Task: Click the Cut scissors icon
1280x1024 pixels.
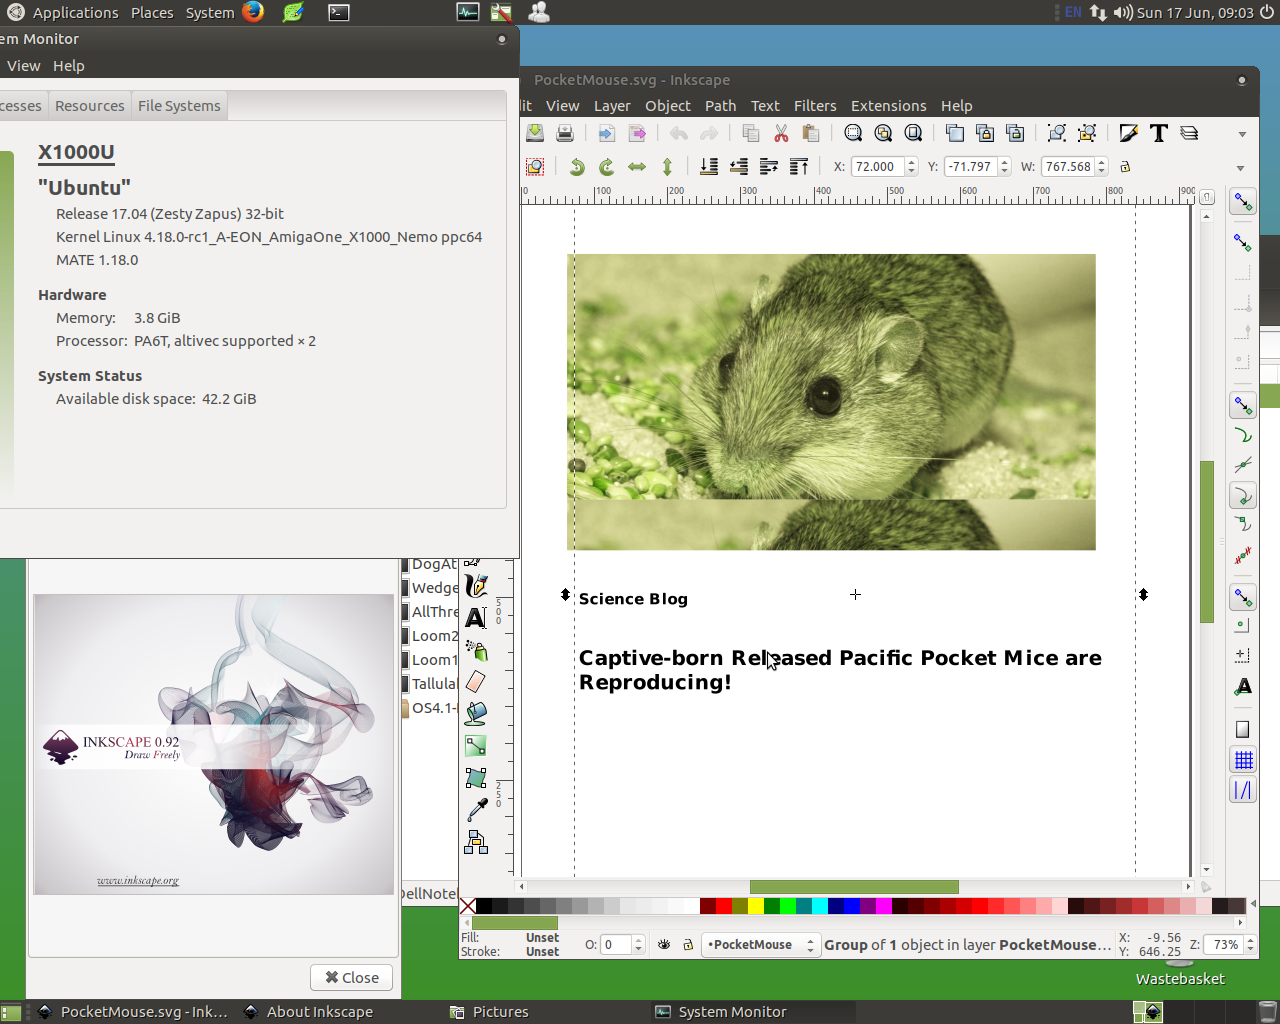Action: [x=781, y=134]
